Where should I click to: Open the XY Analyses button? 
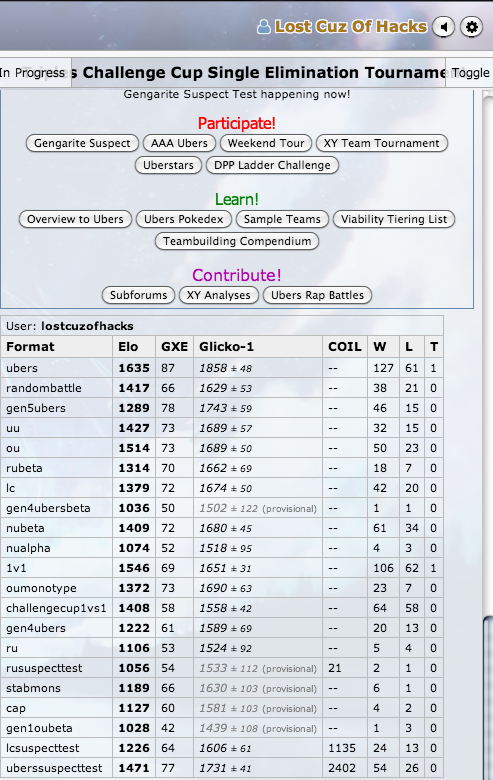218,295
